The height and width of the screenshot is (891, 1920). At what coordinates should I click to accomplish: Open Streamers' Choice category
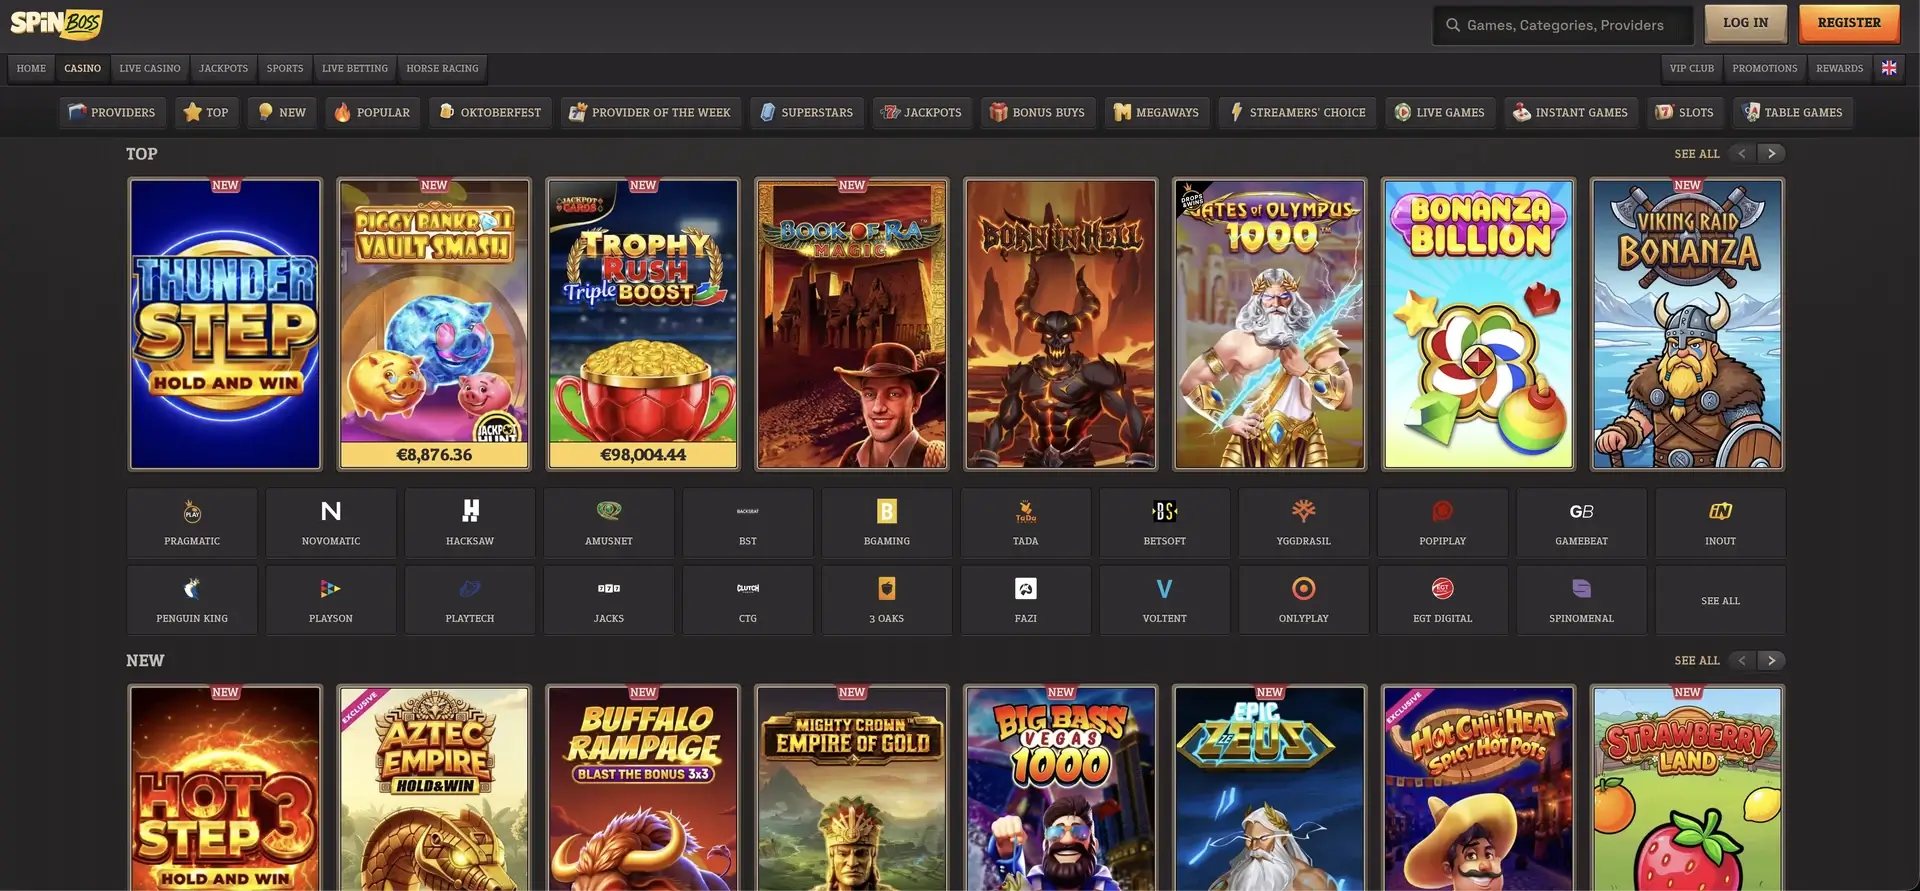[x=1297, y=112]
